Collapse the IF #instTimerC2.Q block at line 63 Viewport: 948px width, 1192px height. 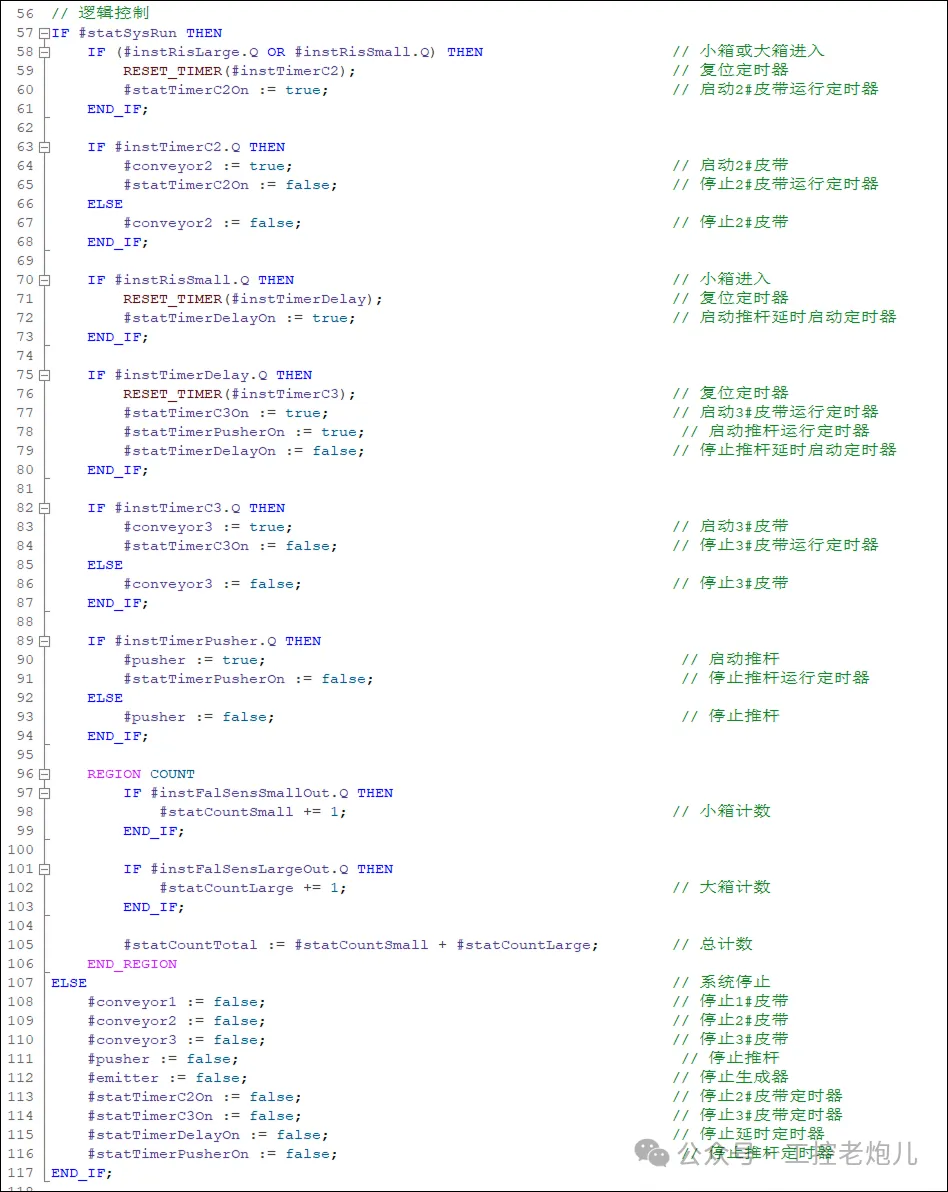tap(44, 147)
